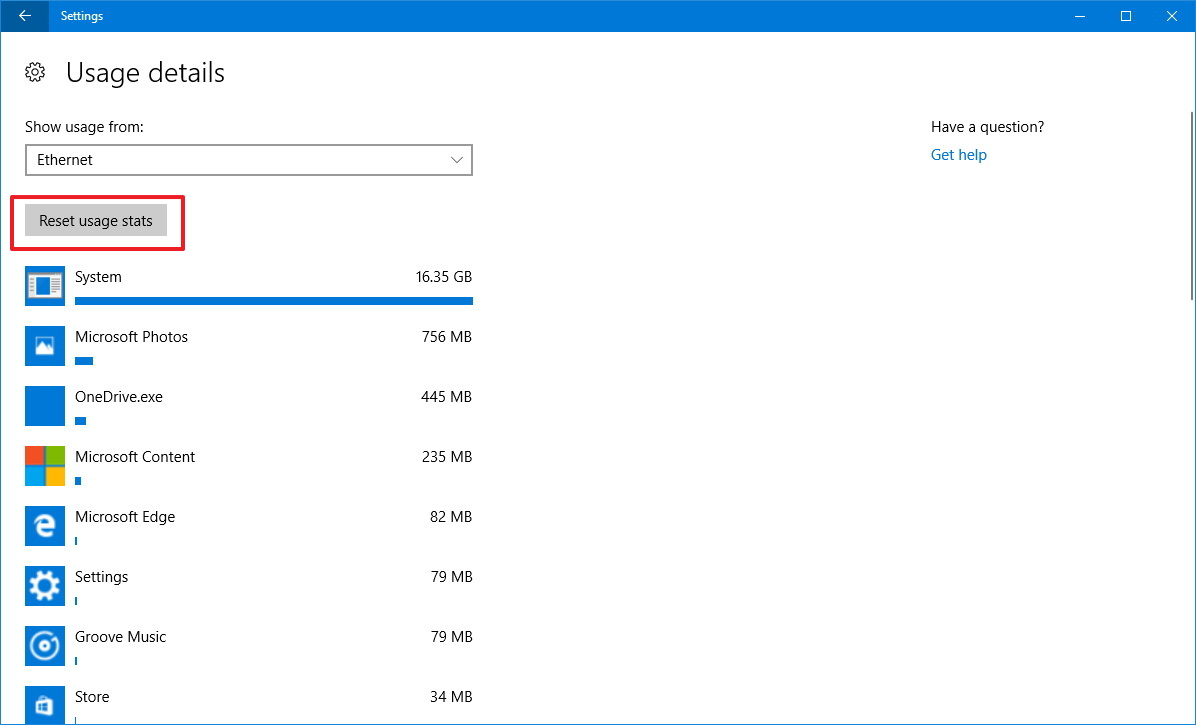The width and height of the screenshot is (1196, 725).
Task: Select the Groove Music icon
Action: pyautogui.click(x=45, y=646)
